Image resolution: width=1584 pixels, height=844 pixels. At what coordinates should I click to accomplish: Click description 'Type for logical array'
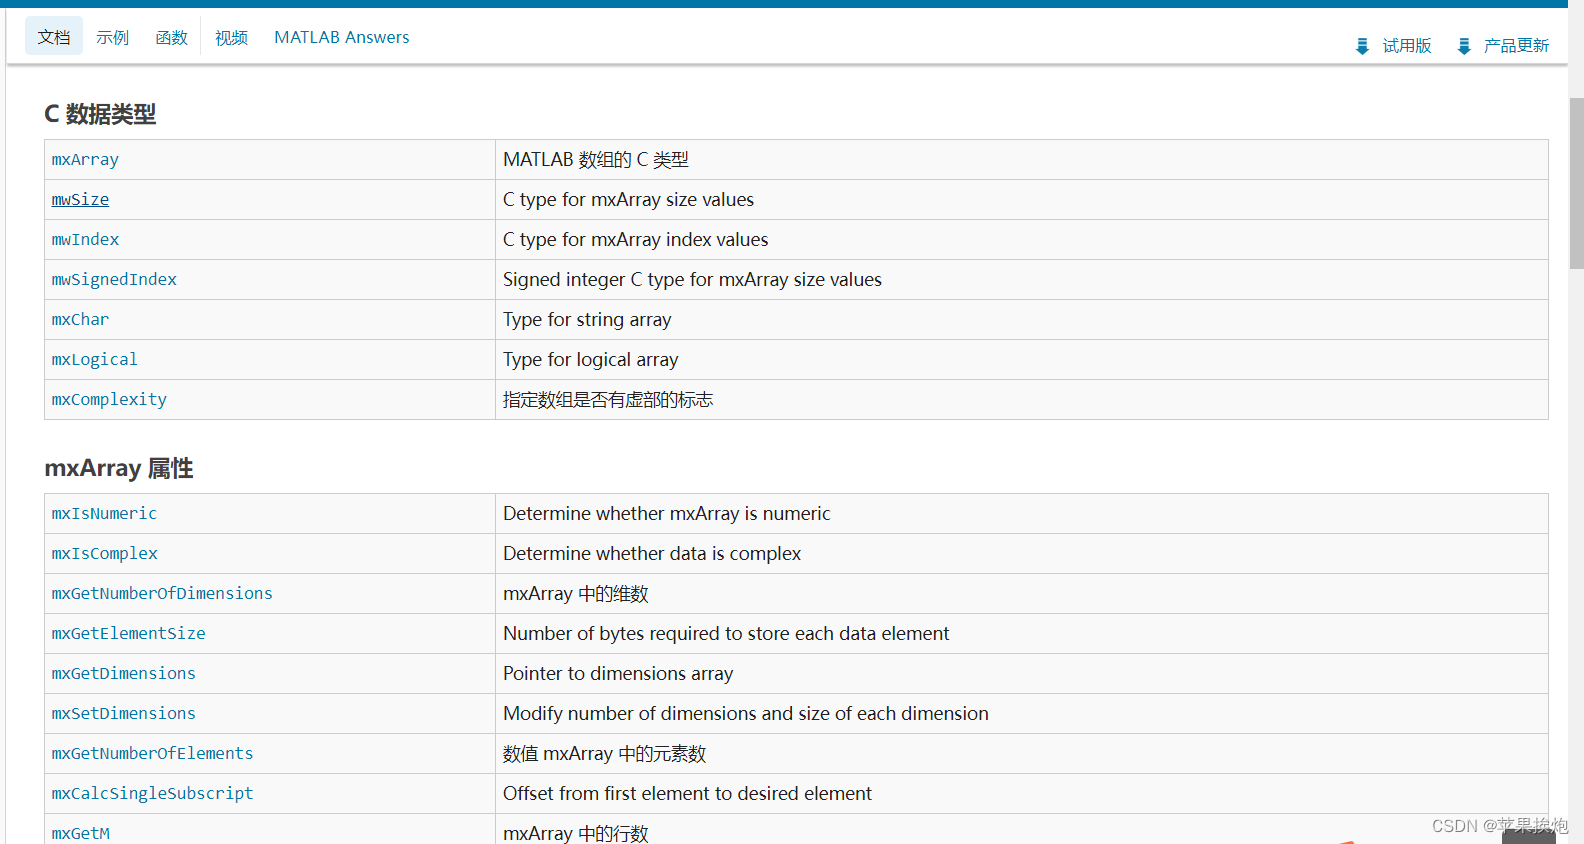pyautogui.click(x=590, y=360)
